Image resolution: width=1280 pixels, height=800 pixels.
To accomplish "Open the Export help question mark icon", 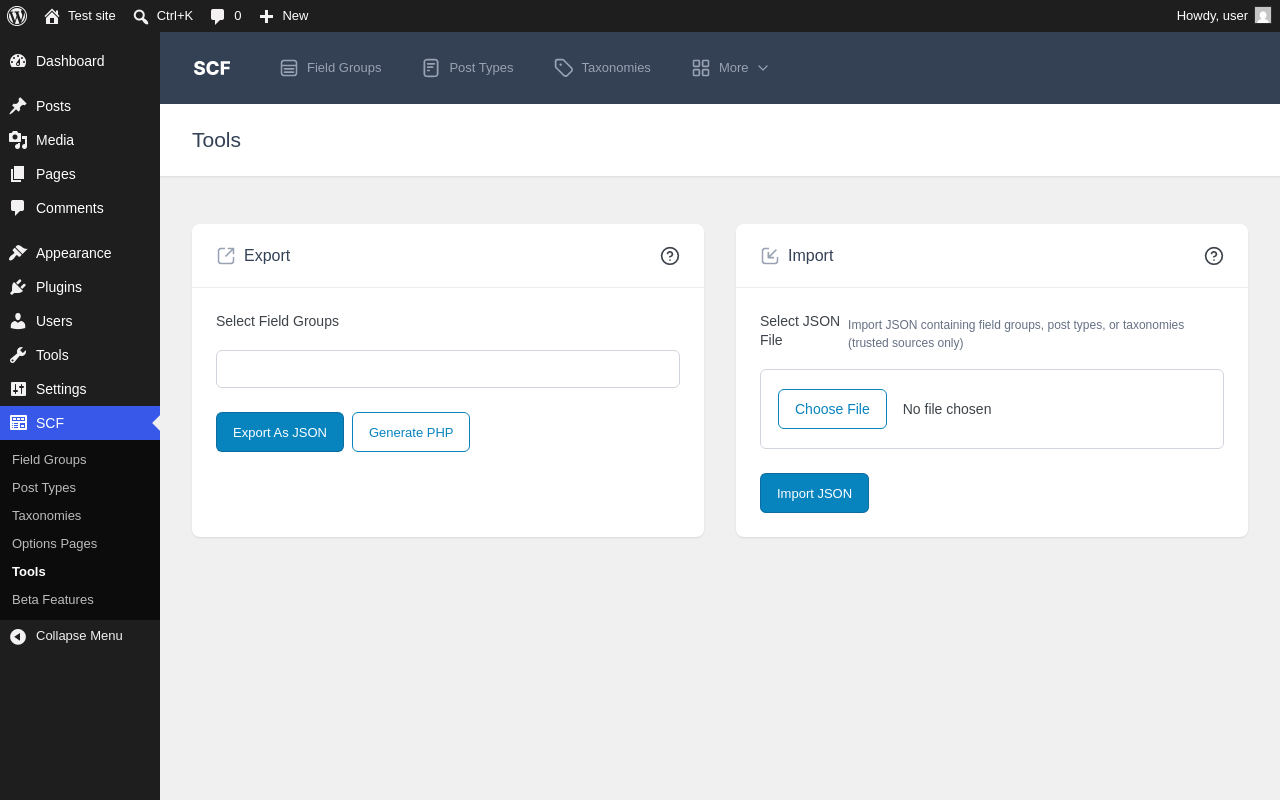I will point(670,256).
